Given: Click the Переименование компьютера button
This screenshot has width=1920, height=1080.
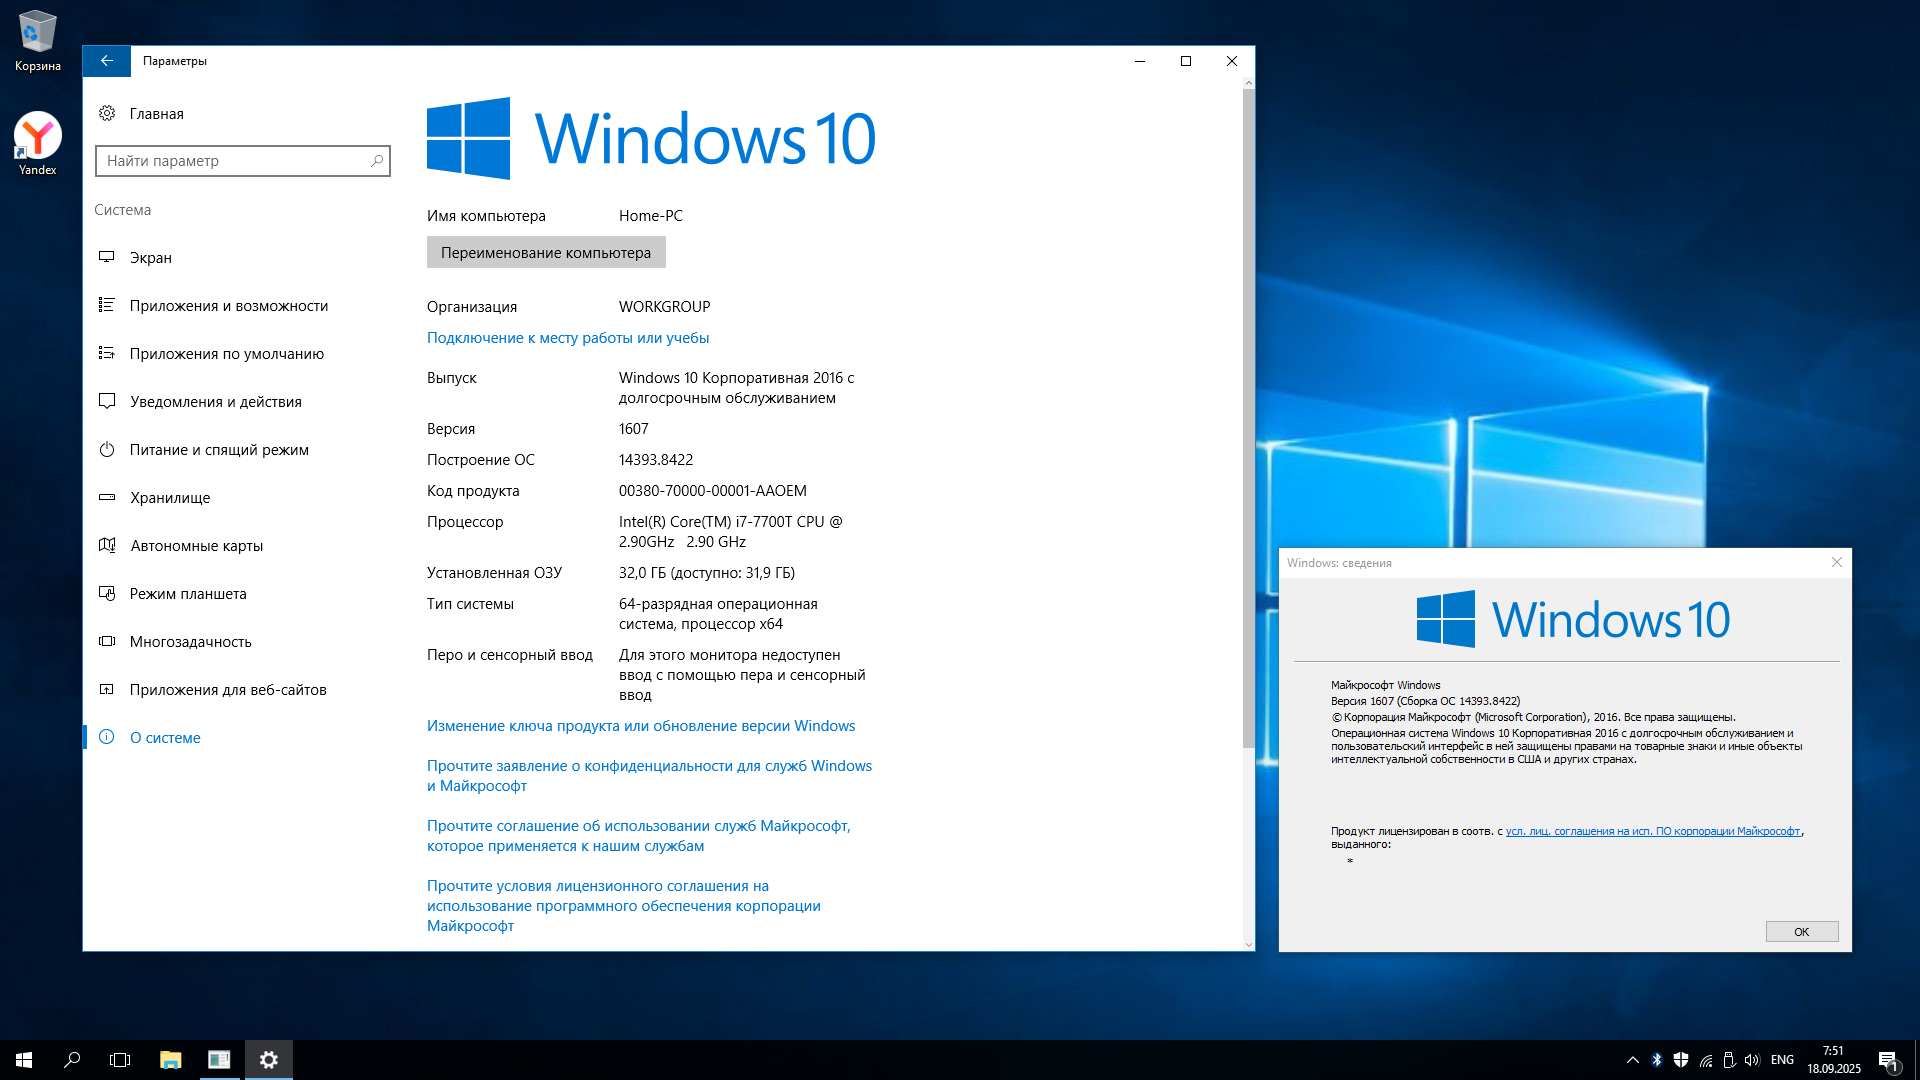Looking at the screenshot, I should tap(546, 253).
